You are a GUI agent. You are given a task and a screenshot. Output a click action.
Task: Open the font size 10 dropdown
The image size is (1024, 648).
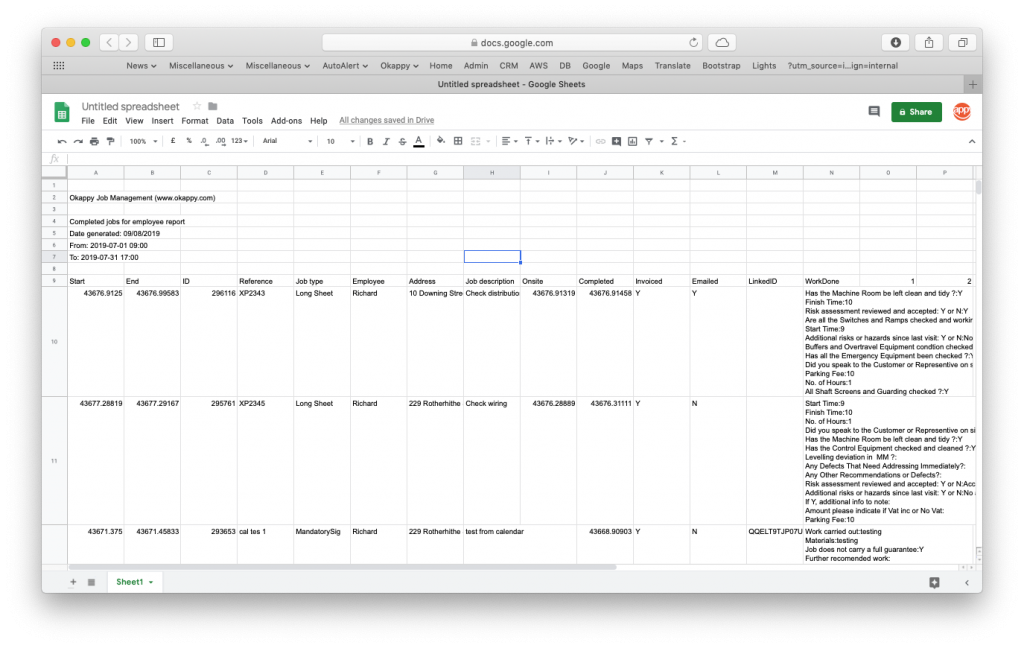tap(340, 141)
